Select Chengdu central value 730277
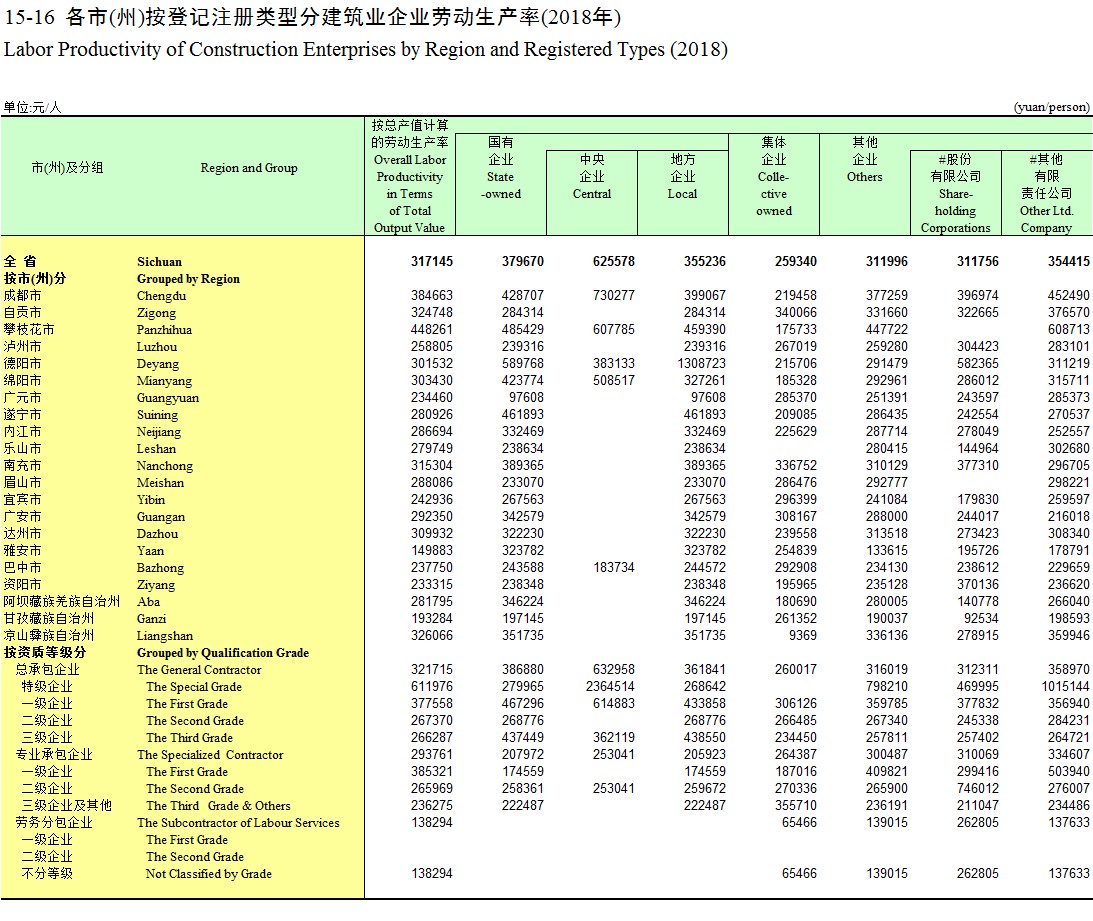 click(613, 296)
